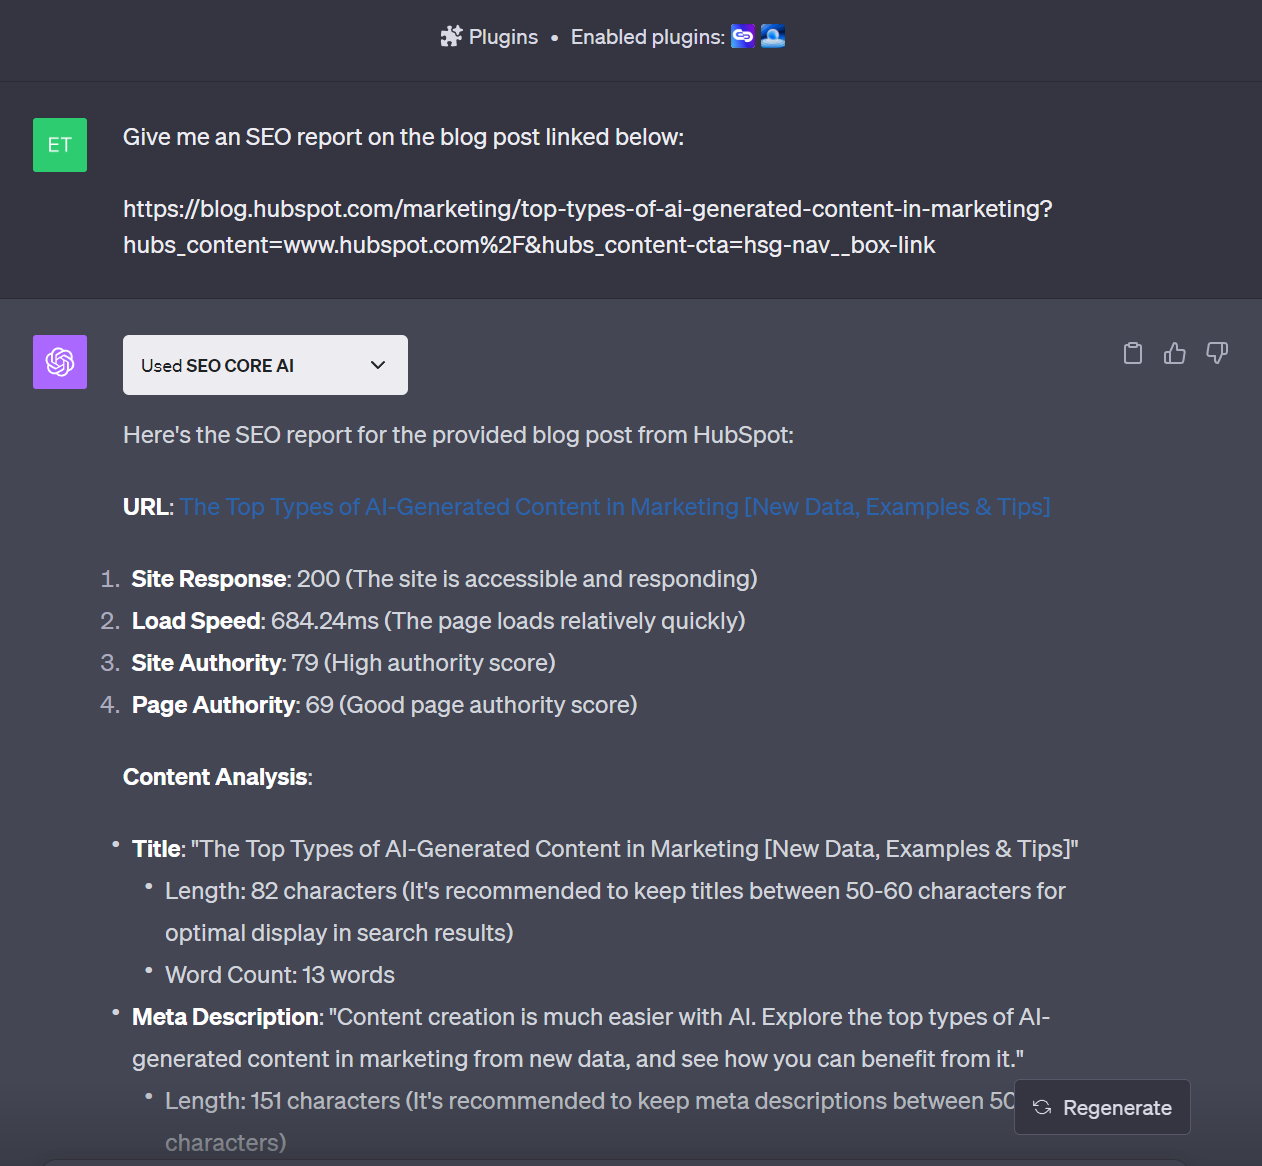
Task: Click the Plugins model label
Action: click(503, 37)
